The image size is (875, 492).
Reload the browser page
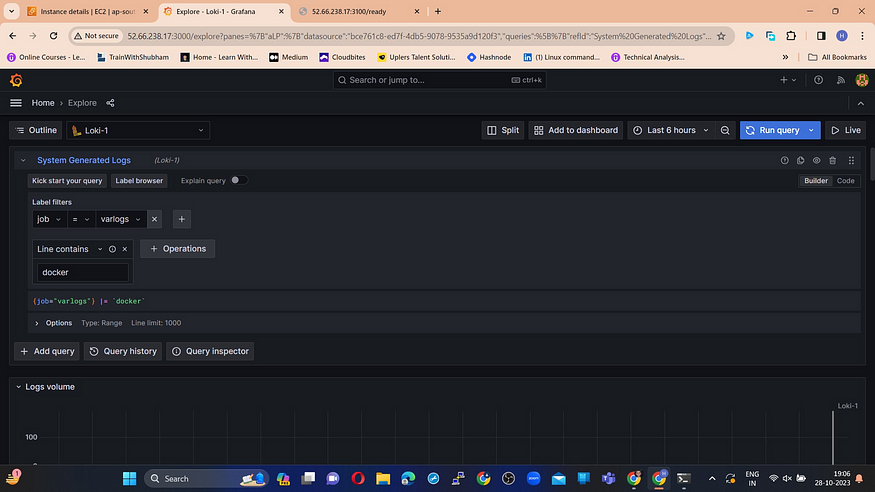(54, 36)
